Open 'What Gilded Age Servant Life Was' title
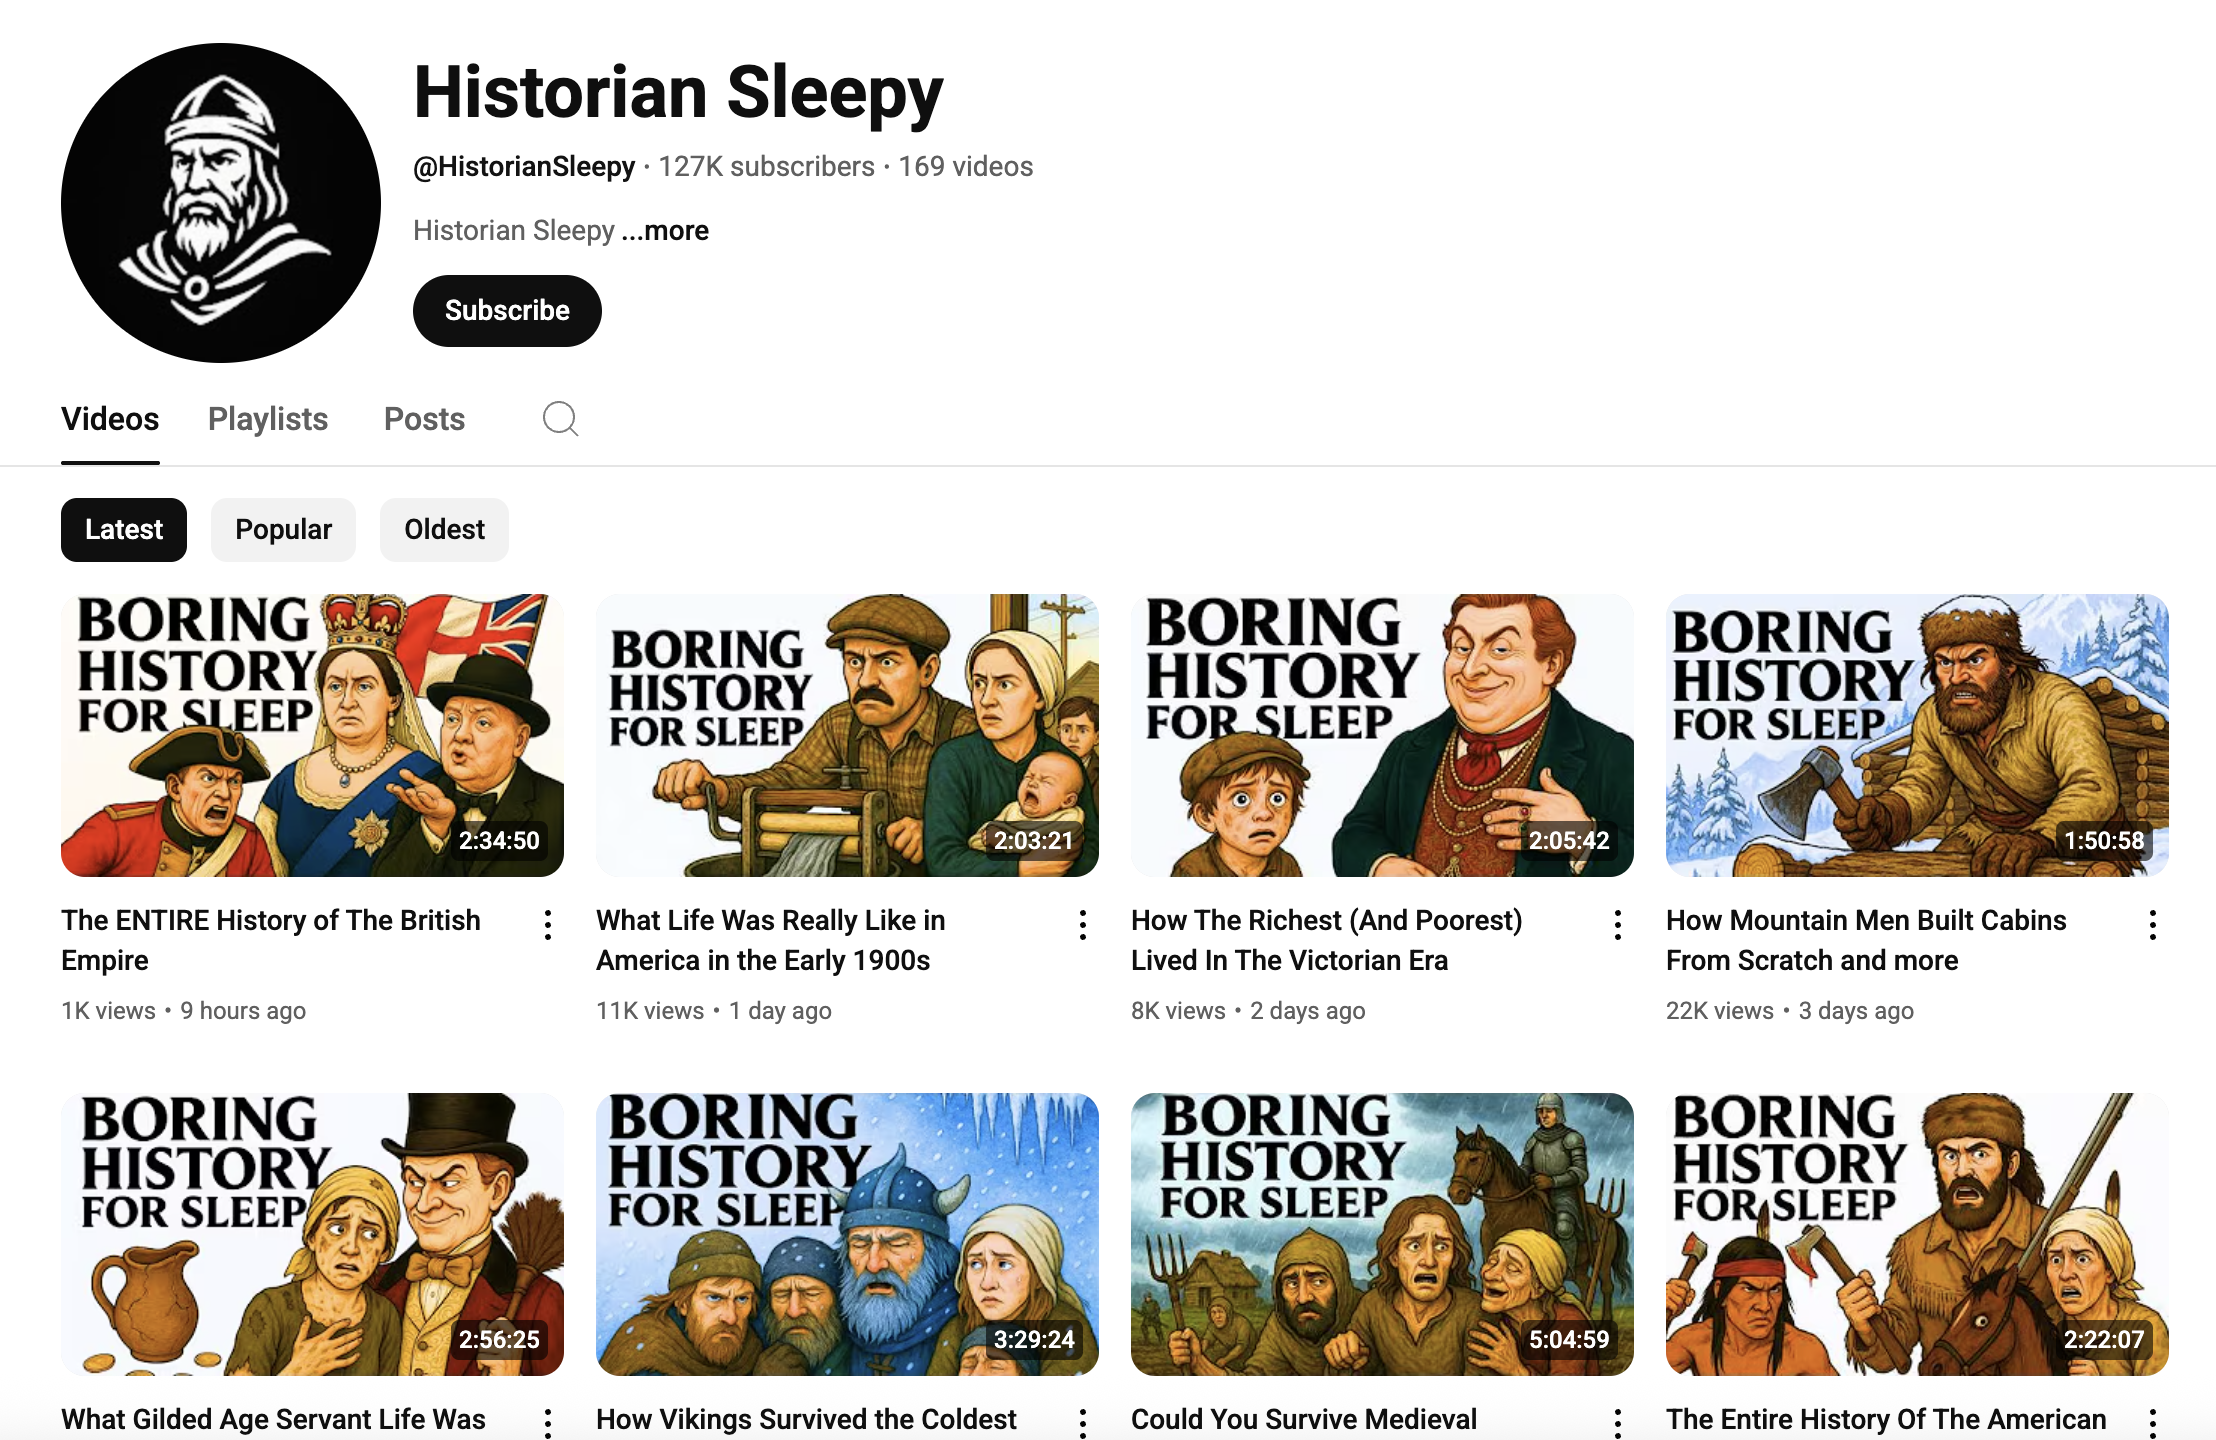This screenshot has height=1440, width=2216. (x=273, y=1419)
